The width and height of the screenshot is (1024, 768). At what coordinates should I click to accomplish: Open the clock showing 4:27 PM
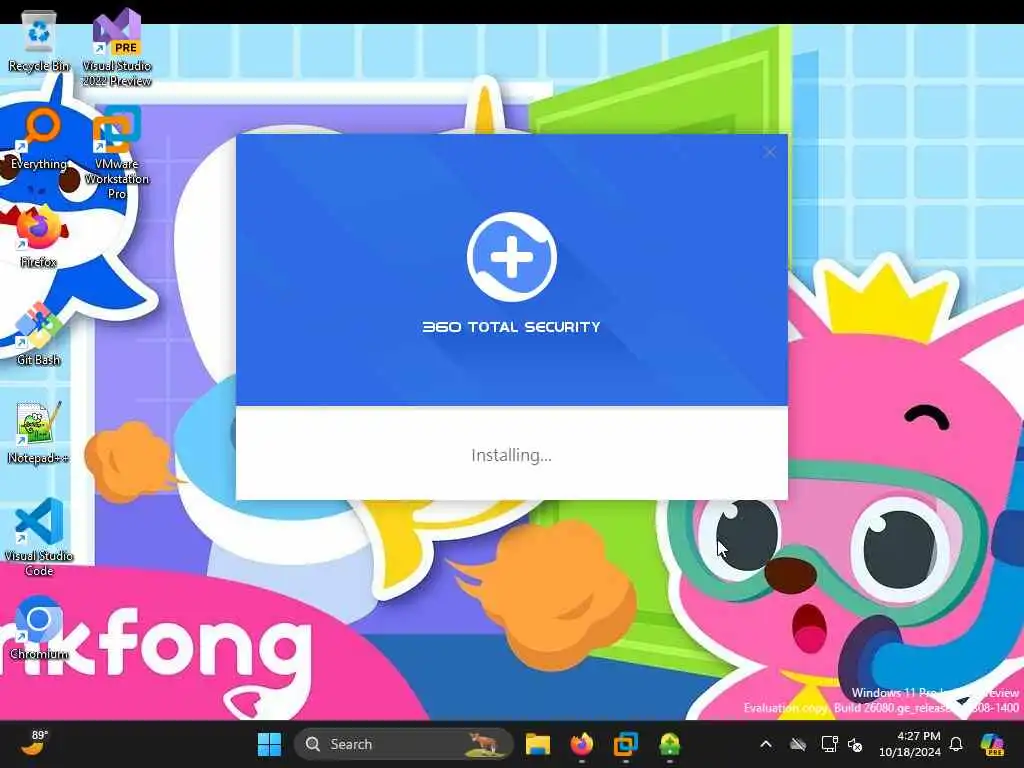(910, 744)
